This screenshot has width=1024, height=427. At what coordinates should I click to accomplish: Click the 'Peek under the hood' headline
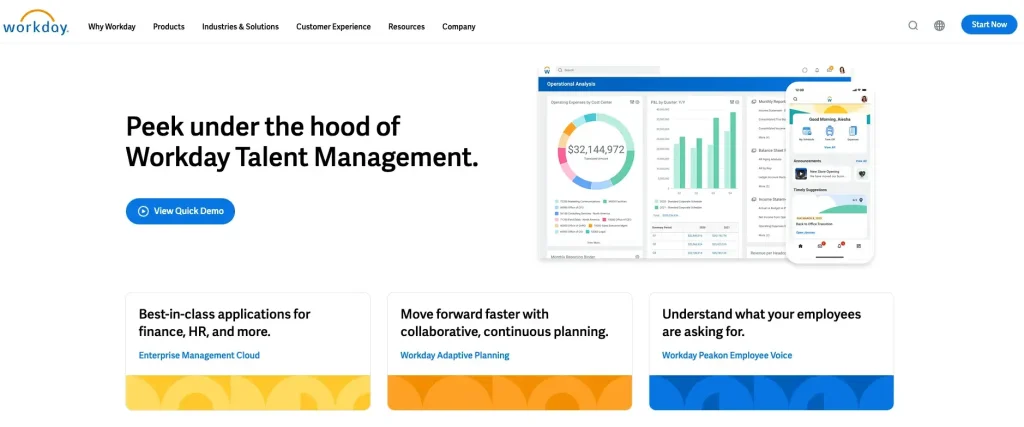pos(302,141)
